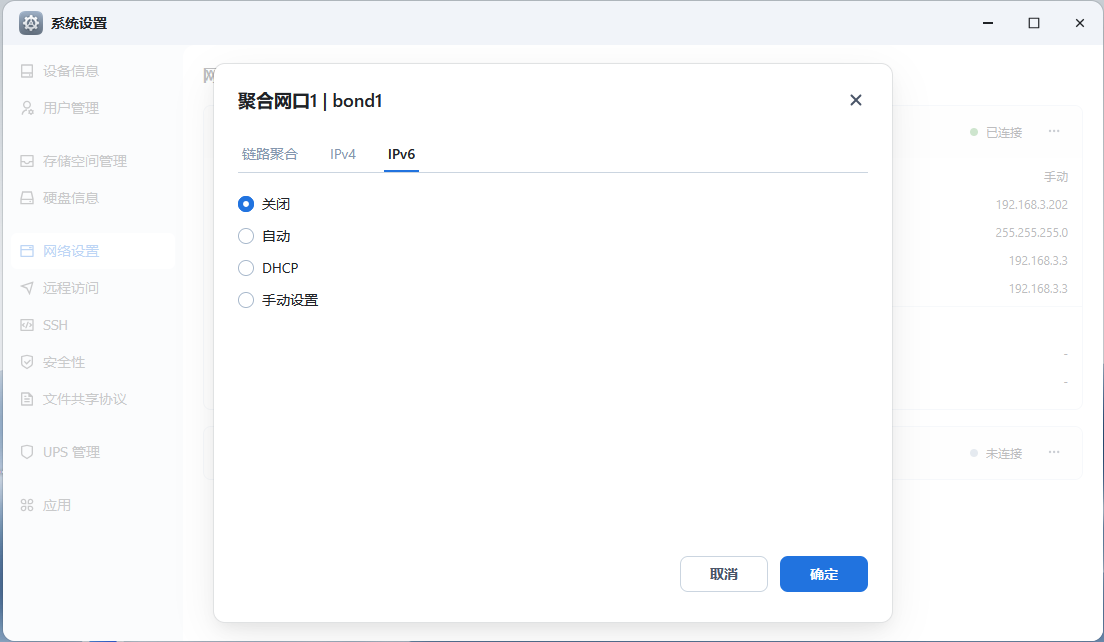Maximize the 系统设置 window
Screen dimensions: 1104x642
[1034, 23]
